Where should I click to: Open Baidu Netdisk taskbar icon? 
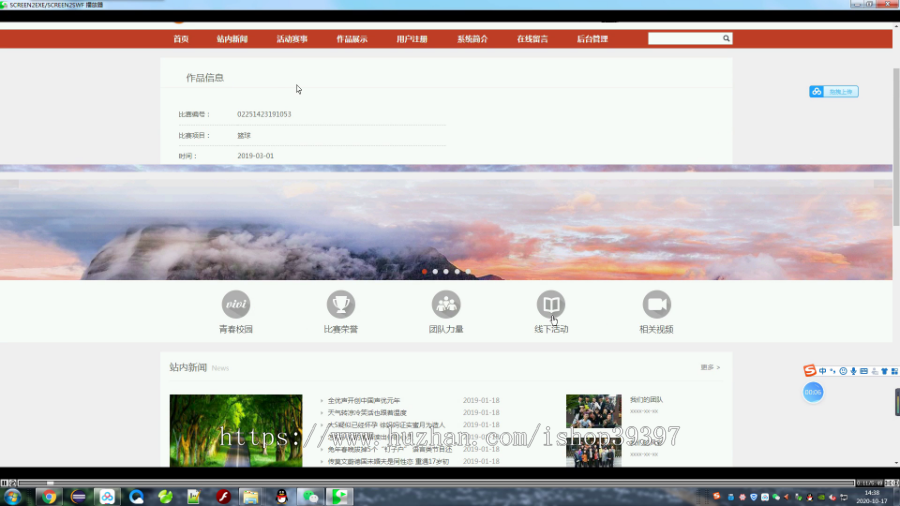(107, 496)
